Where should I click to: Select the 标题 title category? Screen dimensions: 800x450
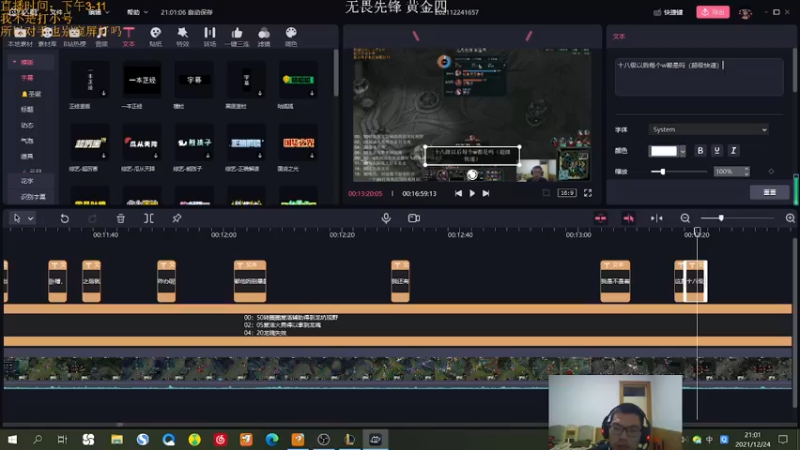pos(27,109)
